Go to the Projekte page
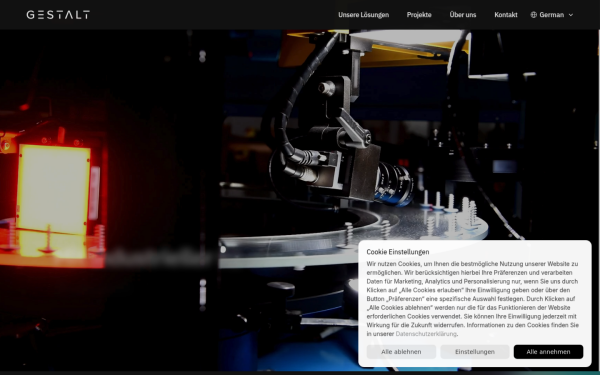The width and height of the screenshot is (600, 375). tap(419, 15)
